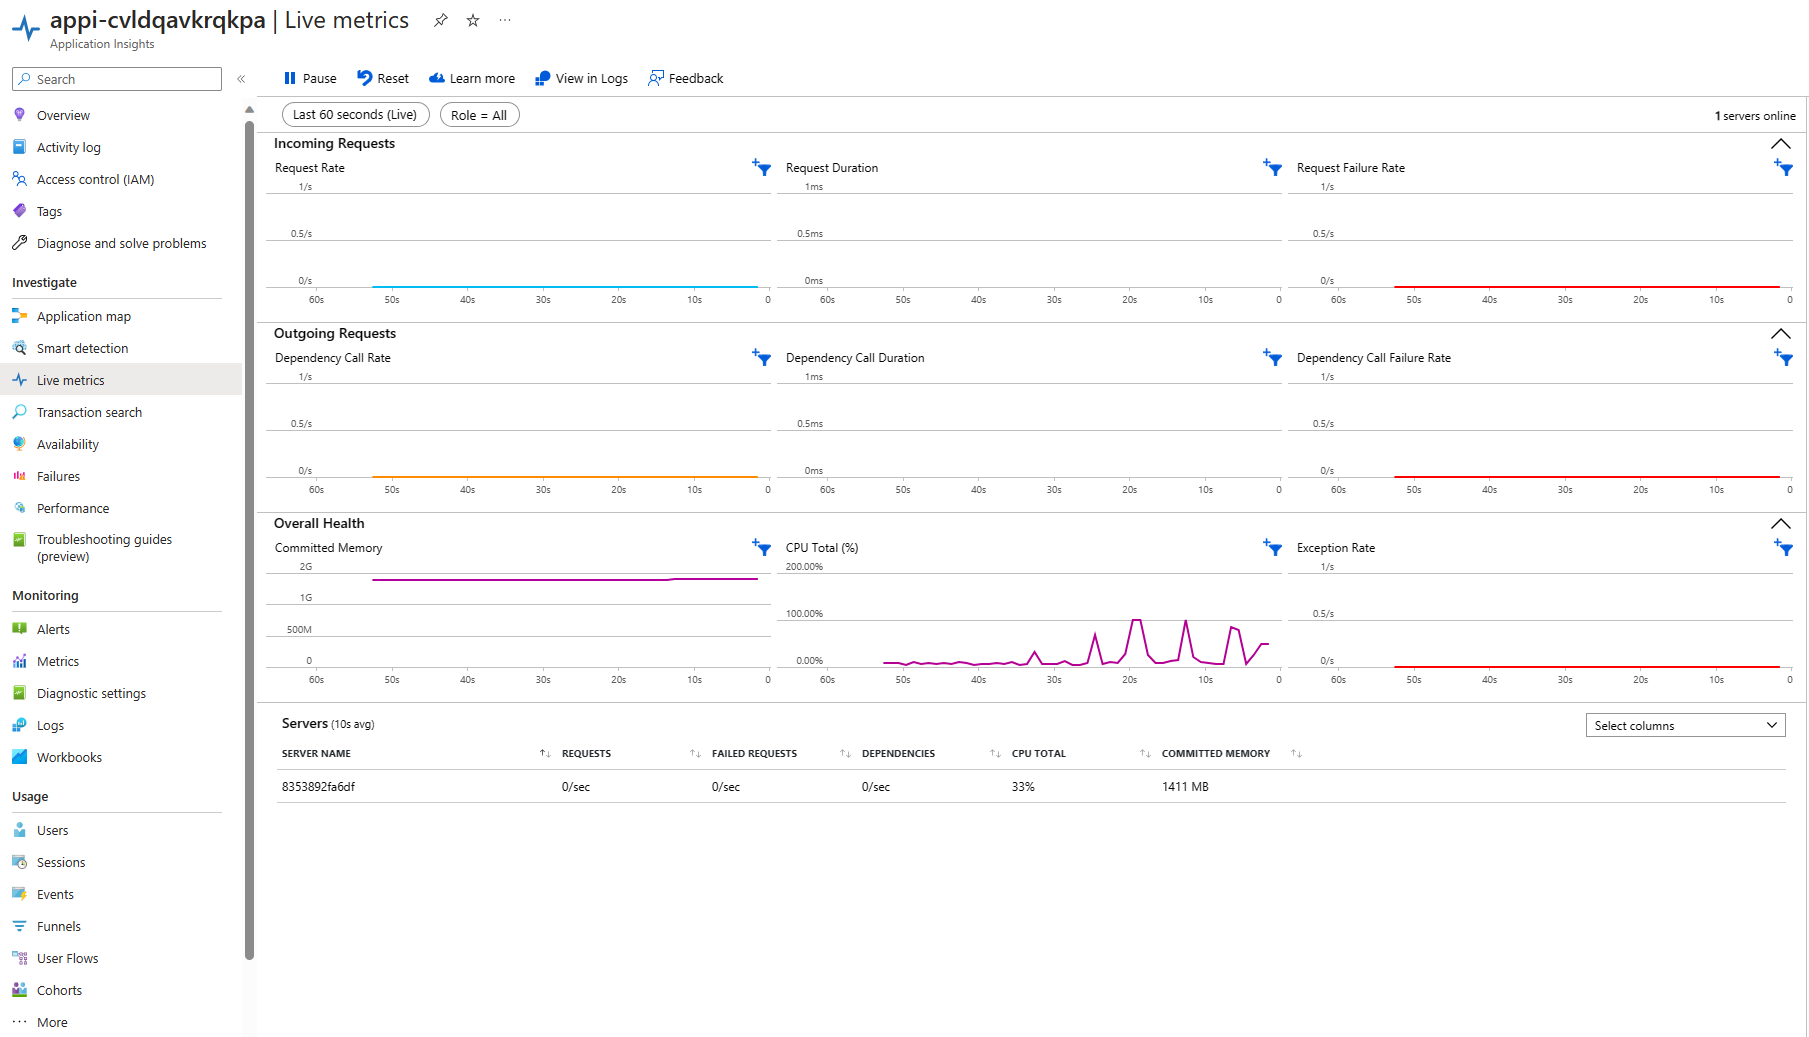
Task: Click the Diagnostic settings icon
Action: coord(19,693)
